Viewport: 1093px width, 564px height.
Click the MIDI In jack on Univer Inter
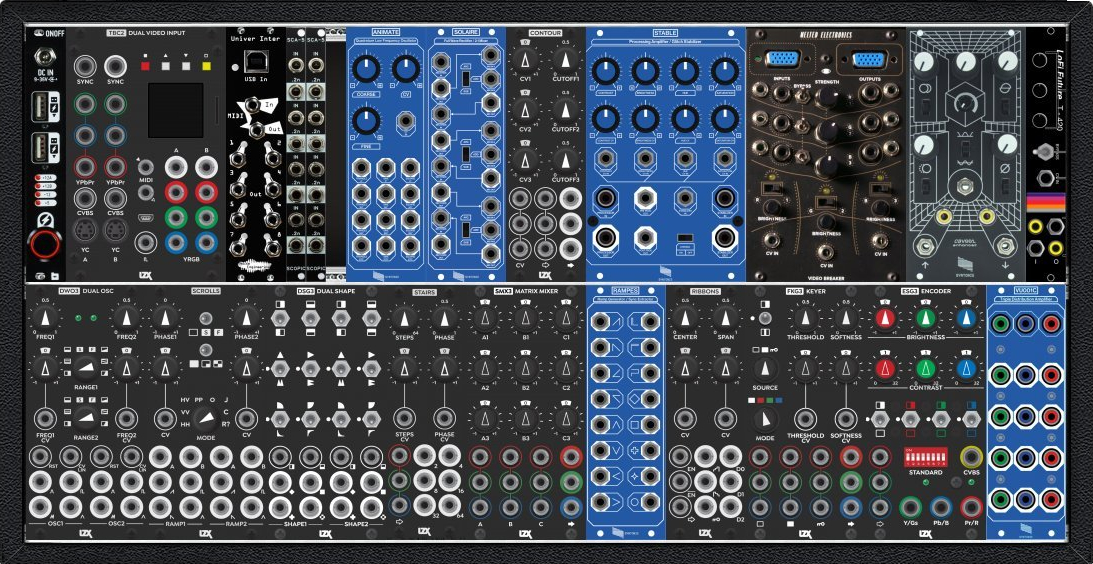pos(250,106)
